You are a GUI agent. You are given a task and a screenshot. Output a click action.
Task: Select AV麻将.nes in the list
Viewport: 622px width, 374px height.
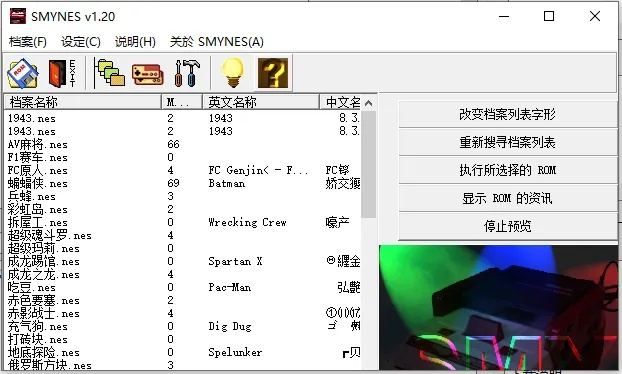pos(38,144)
